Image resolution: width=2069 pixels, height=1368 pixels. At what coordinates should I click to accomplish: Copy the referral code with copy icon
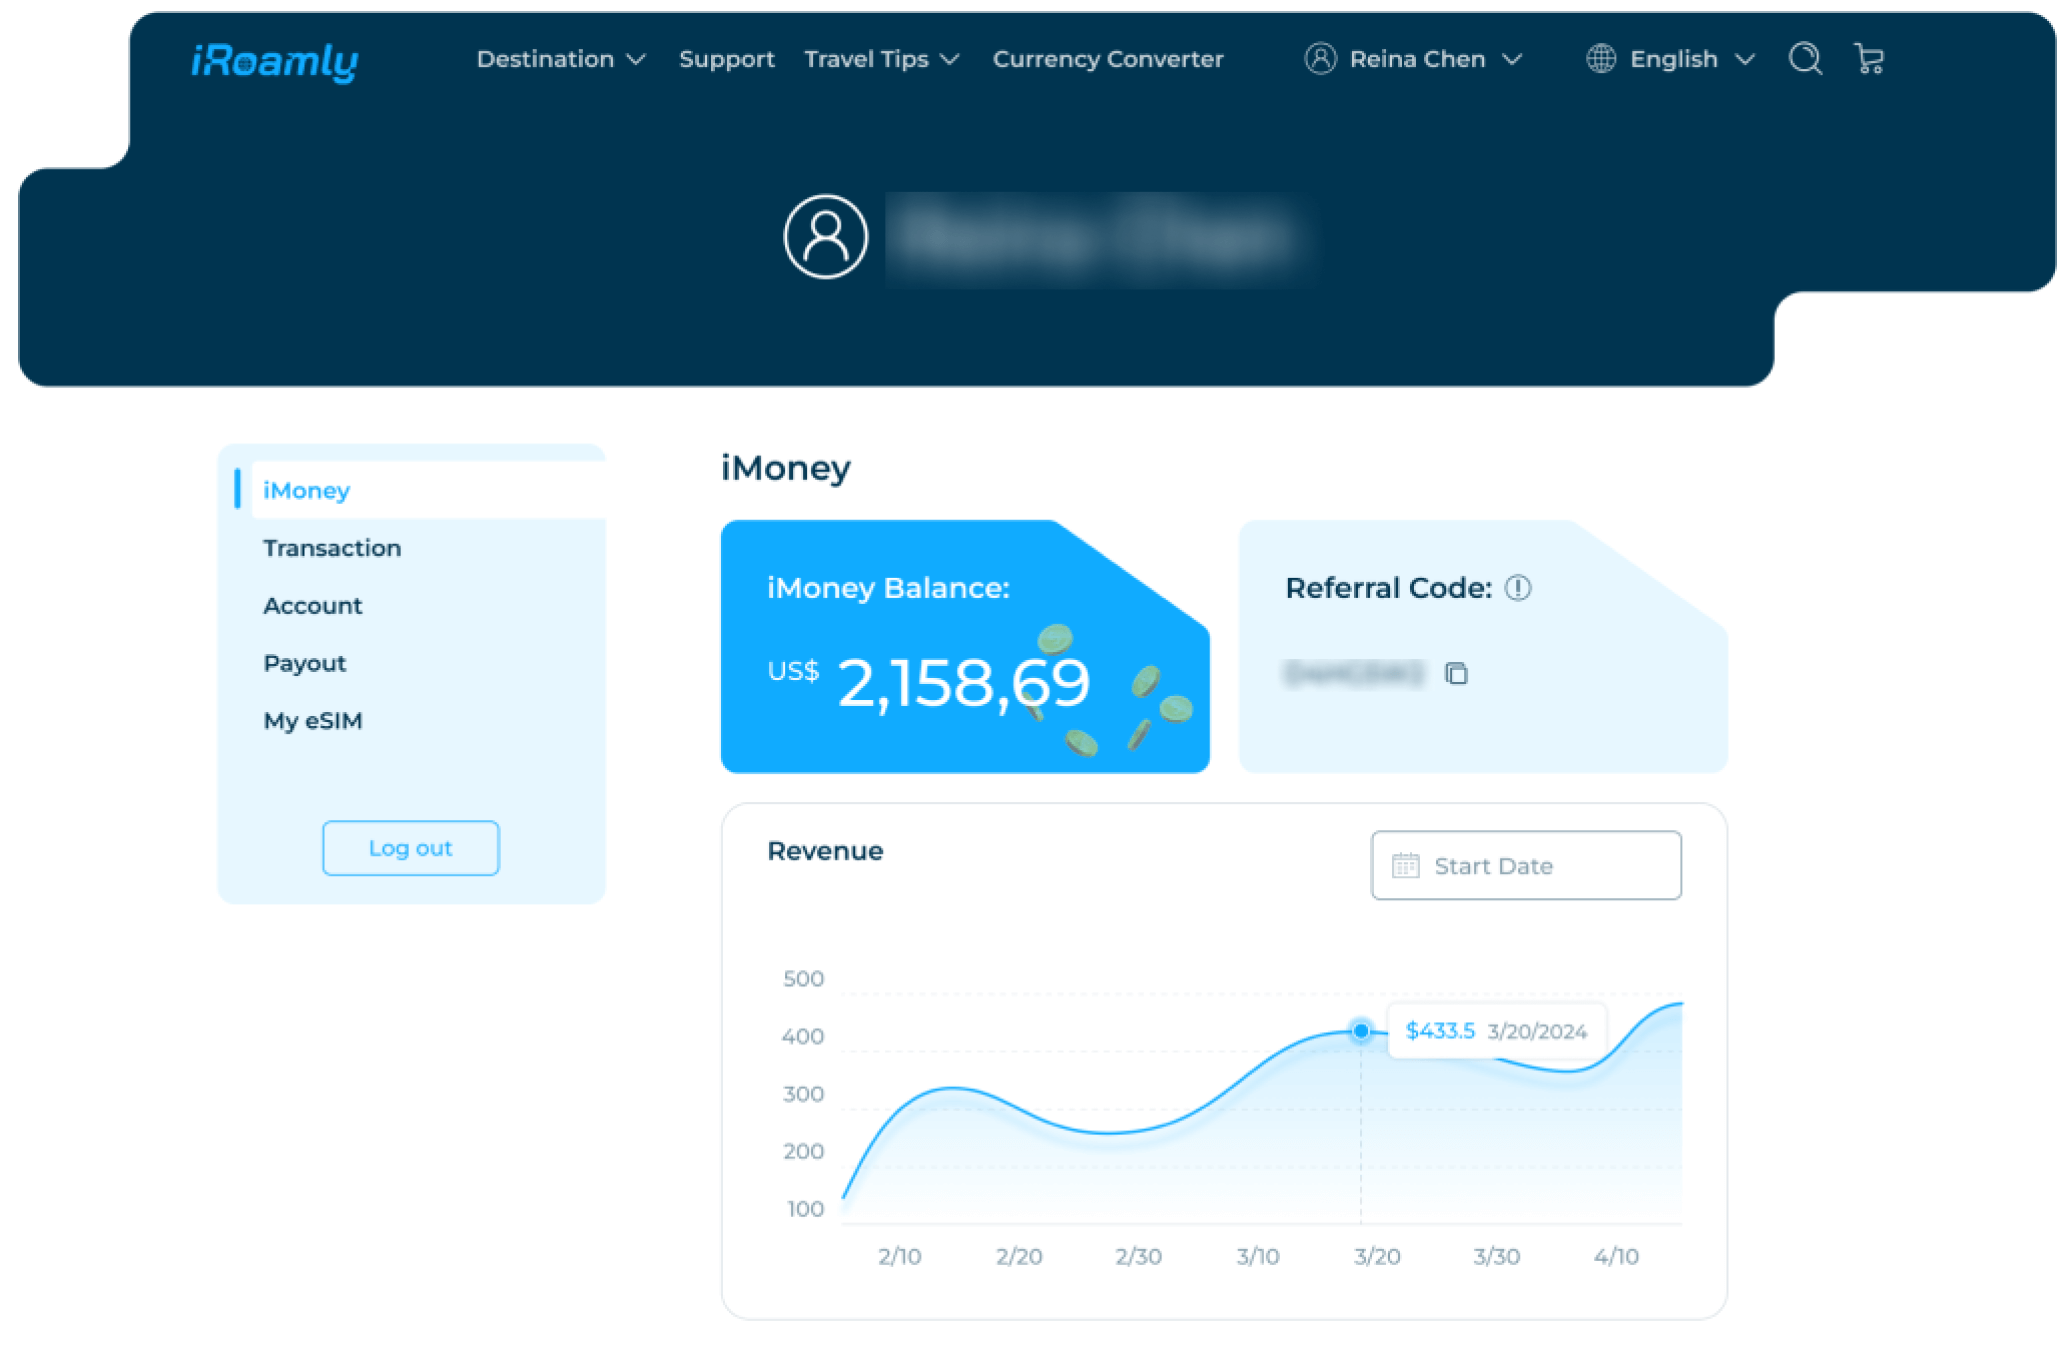[x=1456, y=673]
